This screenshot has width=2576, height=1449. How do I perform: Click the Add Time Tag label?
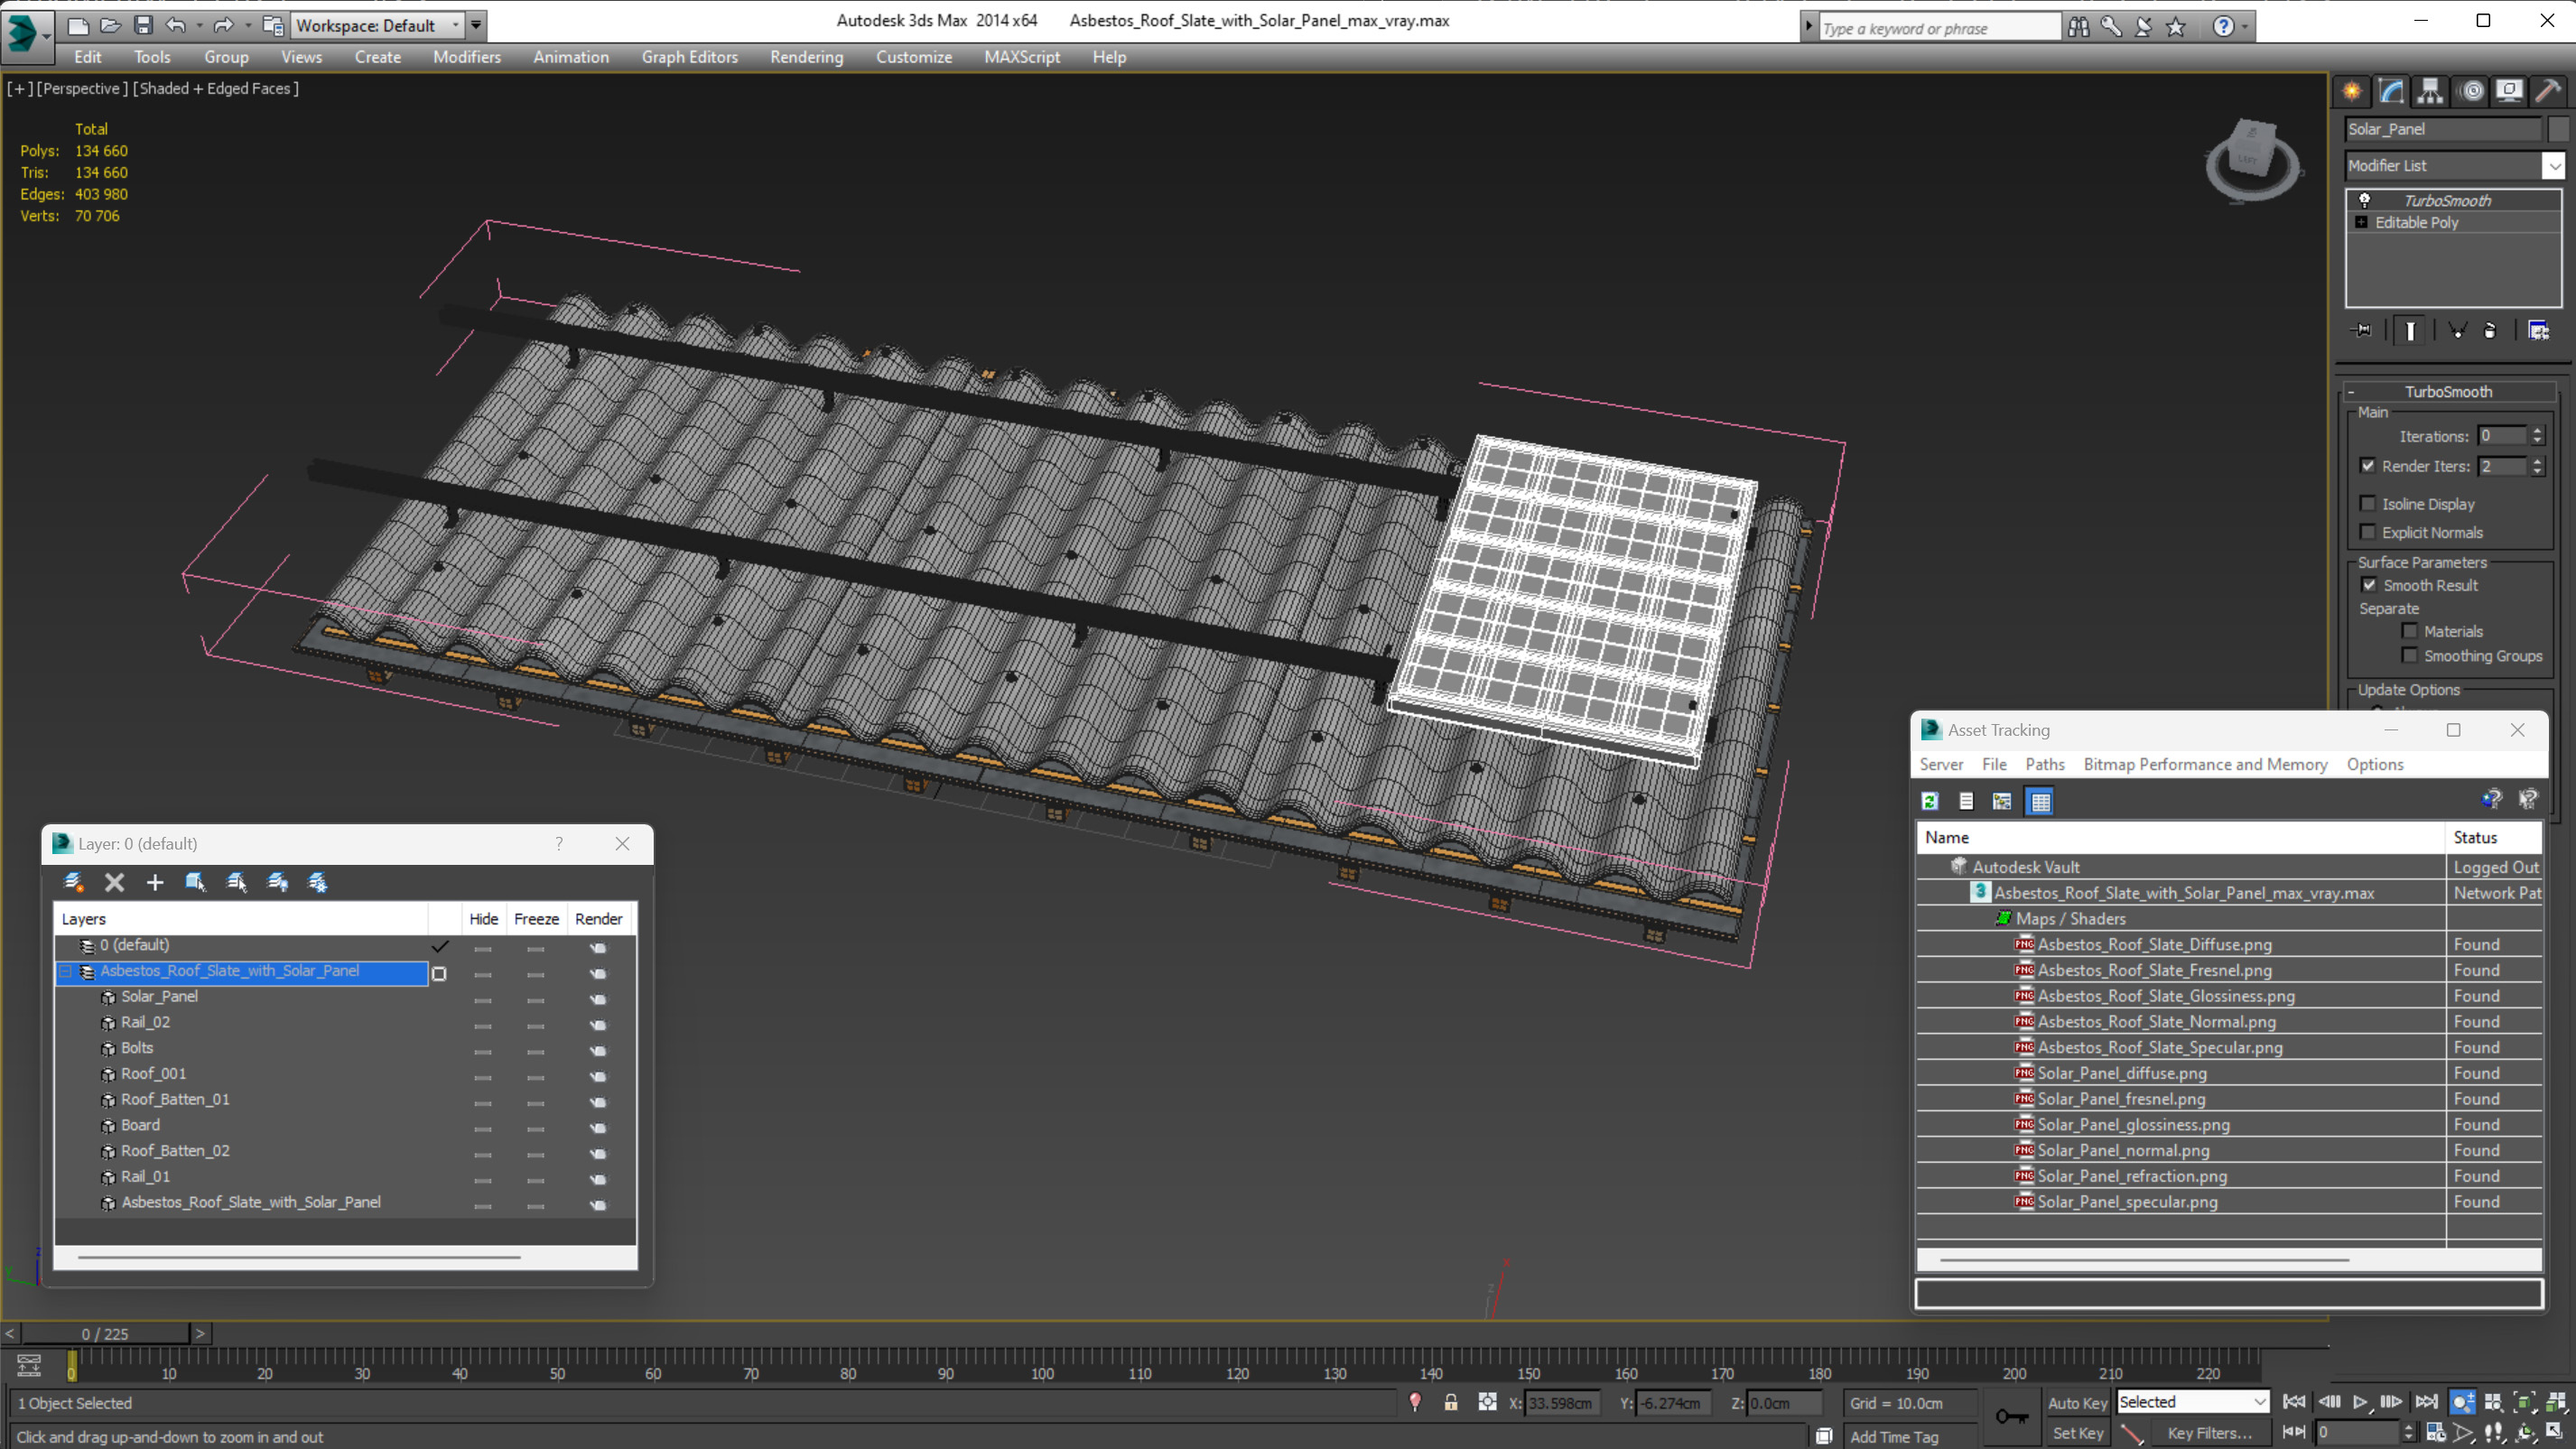(1894, 1436)
